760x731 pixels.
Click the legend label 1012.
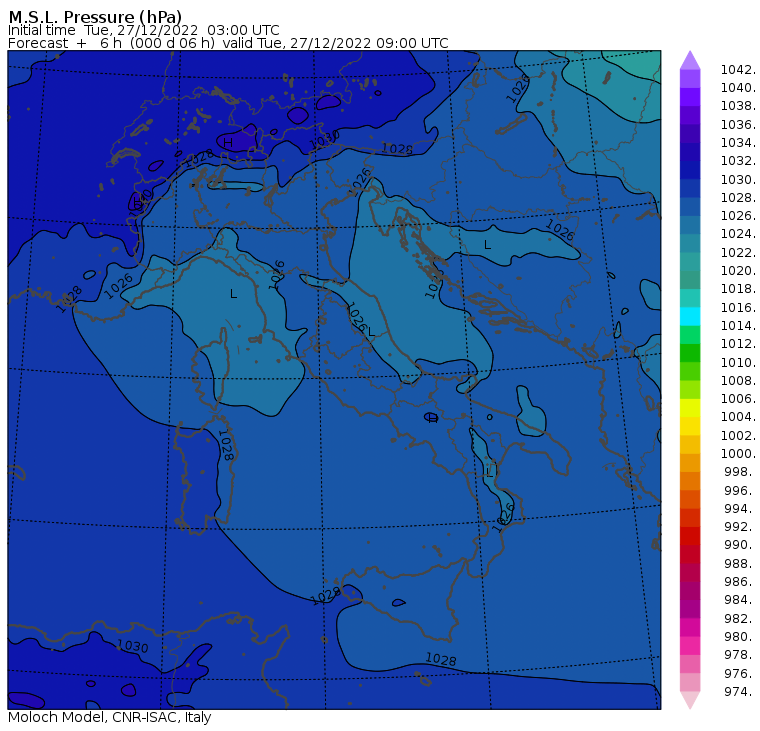(738, 344)
